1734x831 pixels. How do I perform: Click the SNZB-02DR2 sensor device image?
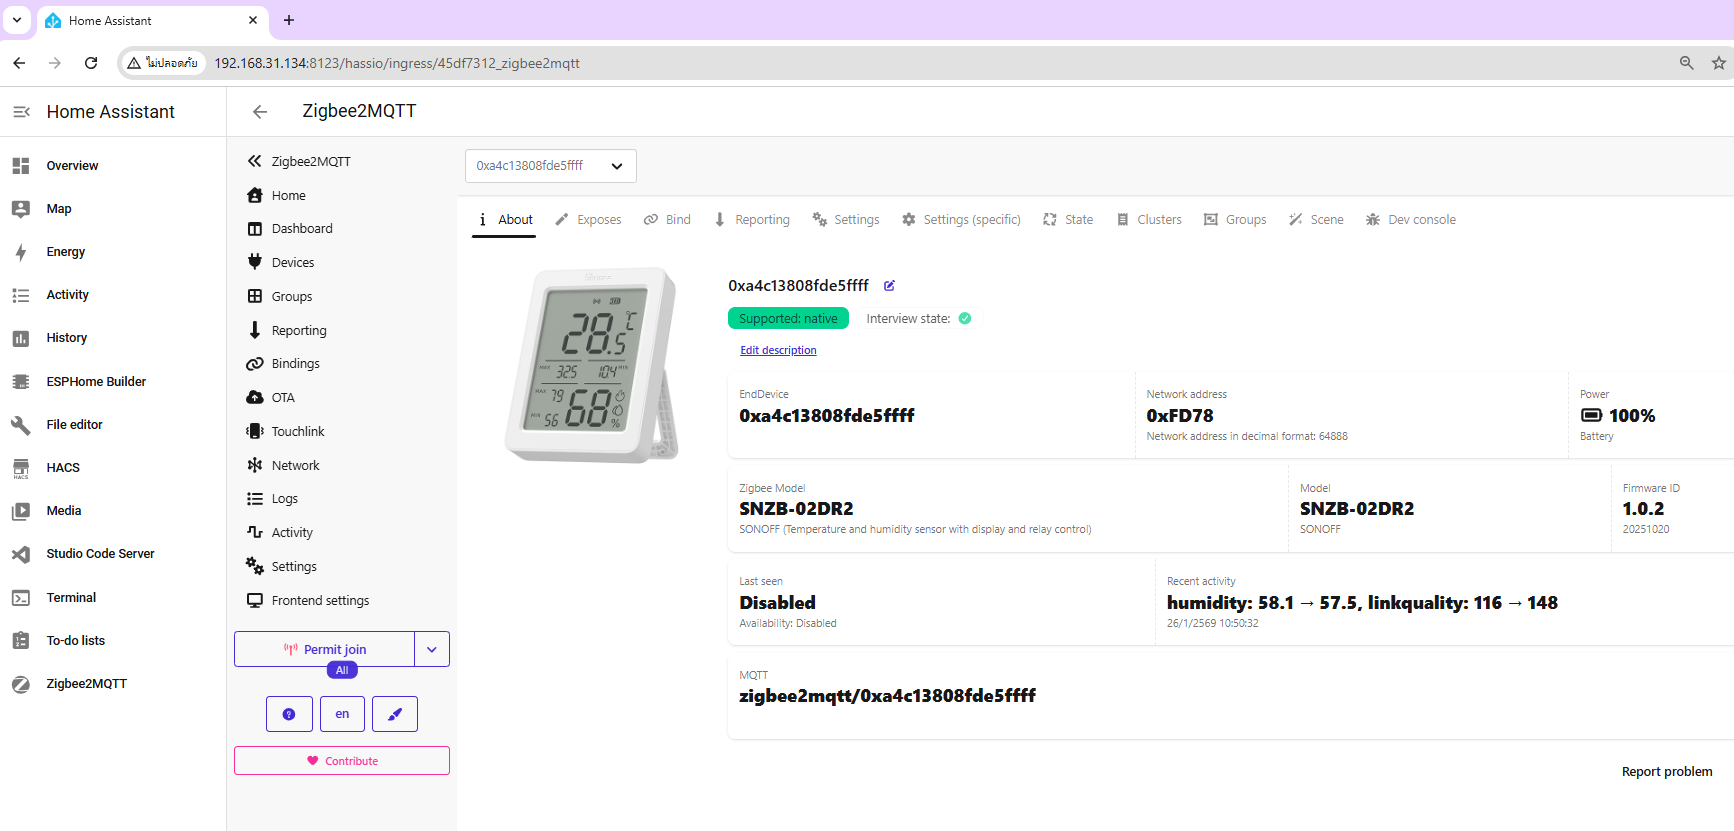(592, 365)
